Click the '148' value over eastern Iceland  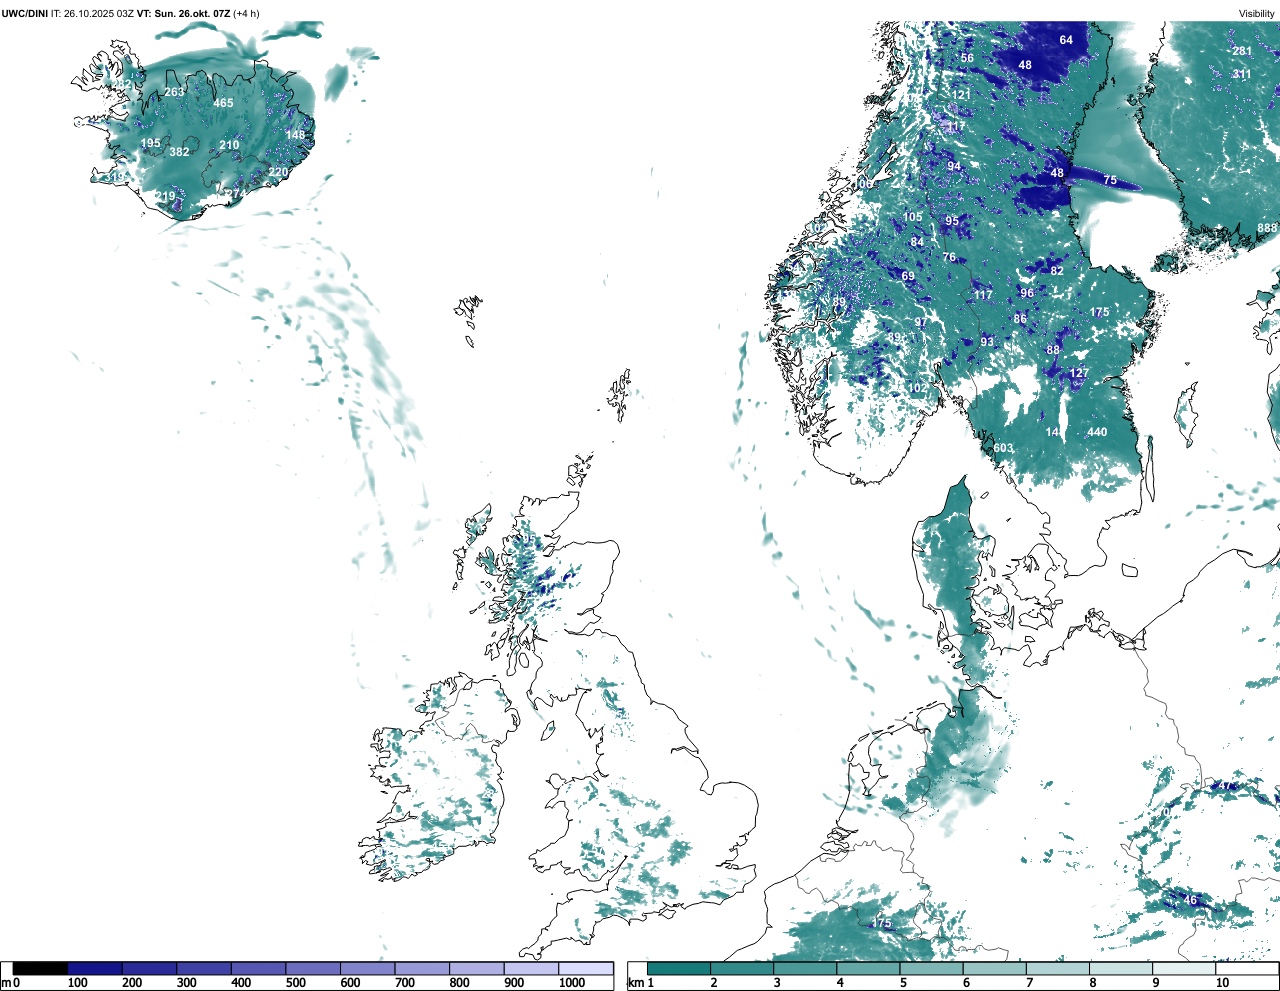point(295,135)
